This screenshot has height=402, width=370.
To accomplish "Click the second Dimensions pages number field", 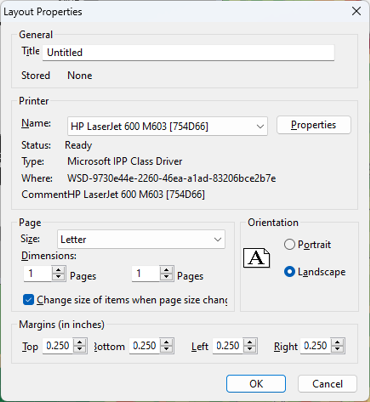I will (x=146, y=274).
